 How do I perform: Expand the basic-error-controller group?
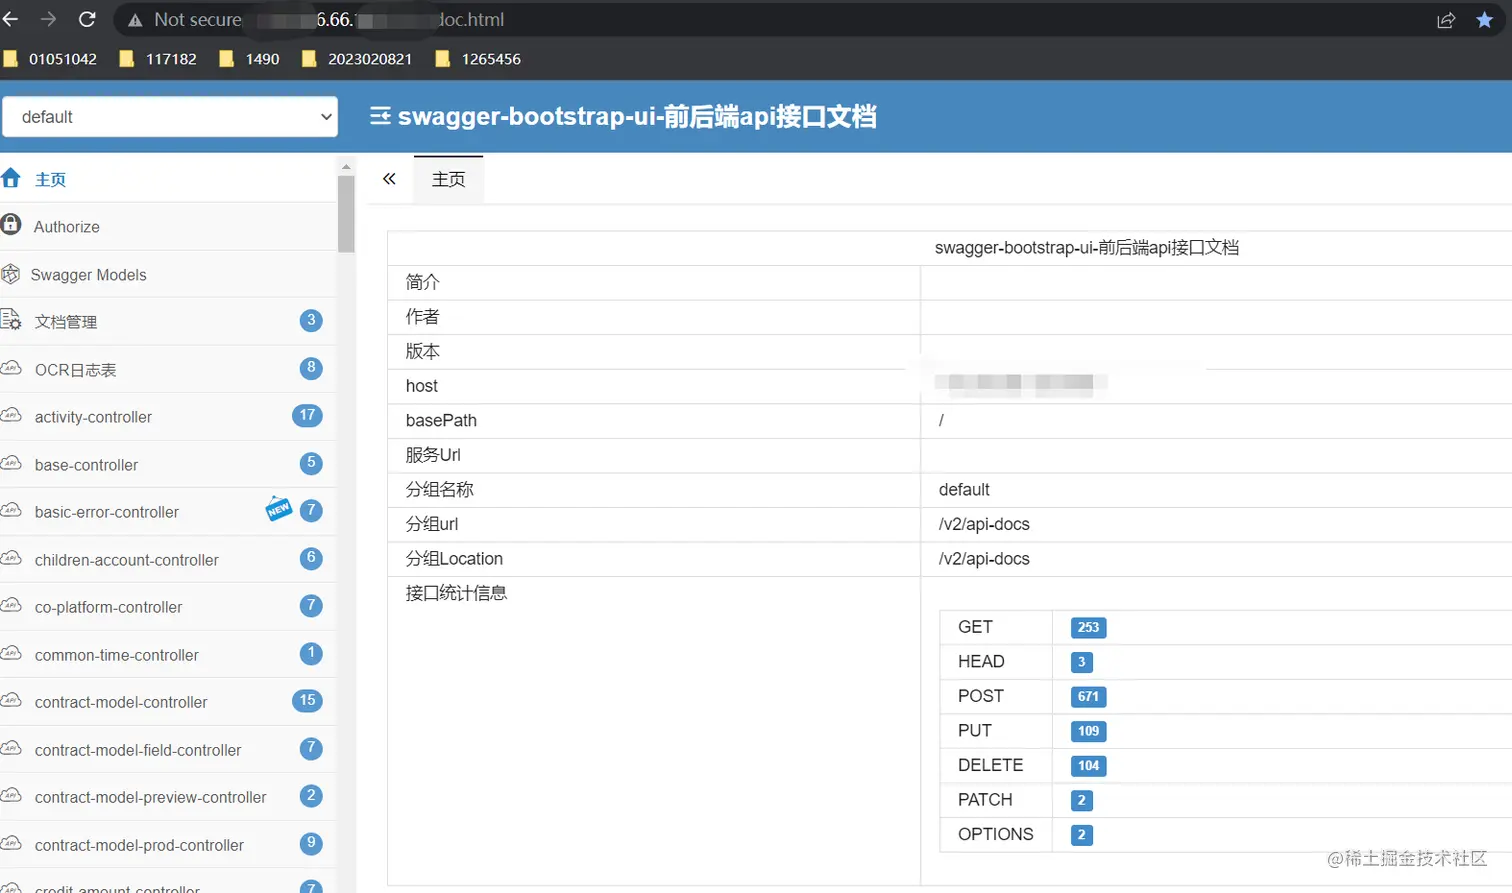click(168, 512)
